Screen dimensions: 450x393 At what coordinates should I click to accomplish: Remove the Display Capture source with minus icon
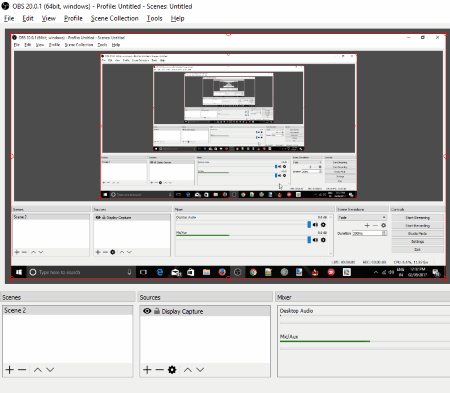click(x=159, y=369)
